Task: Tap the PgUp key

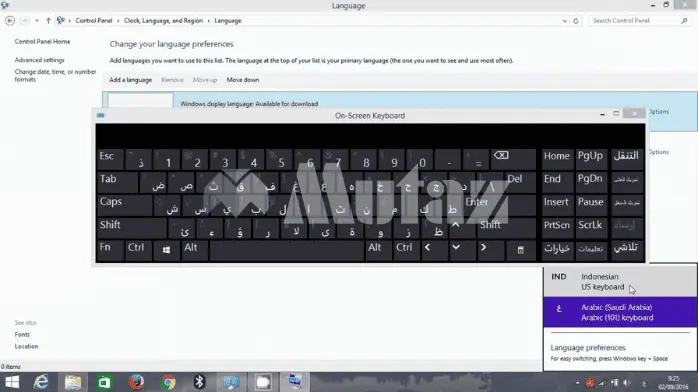Action: coord(591,159)
